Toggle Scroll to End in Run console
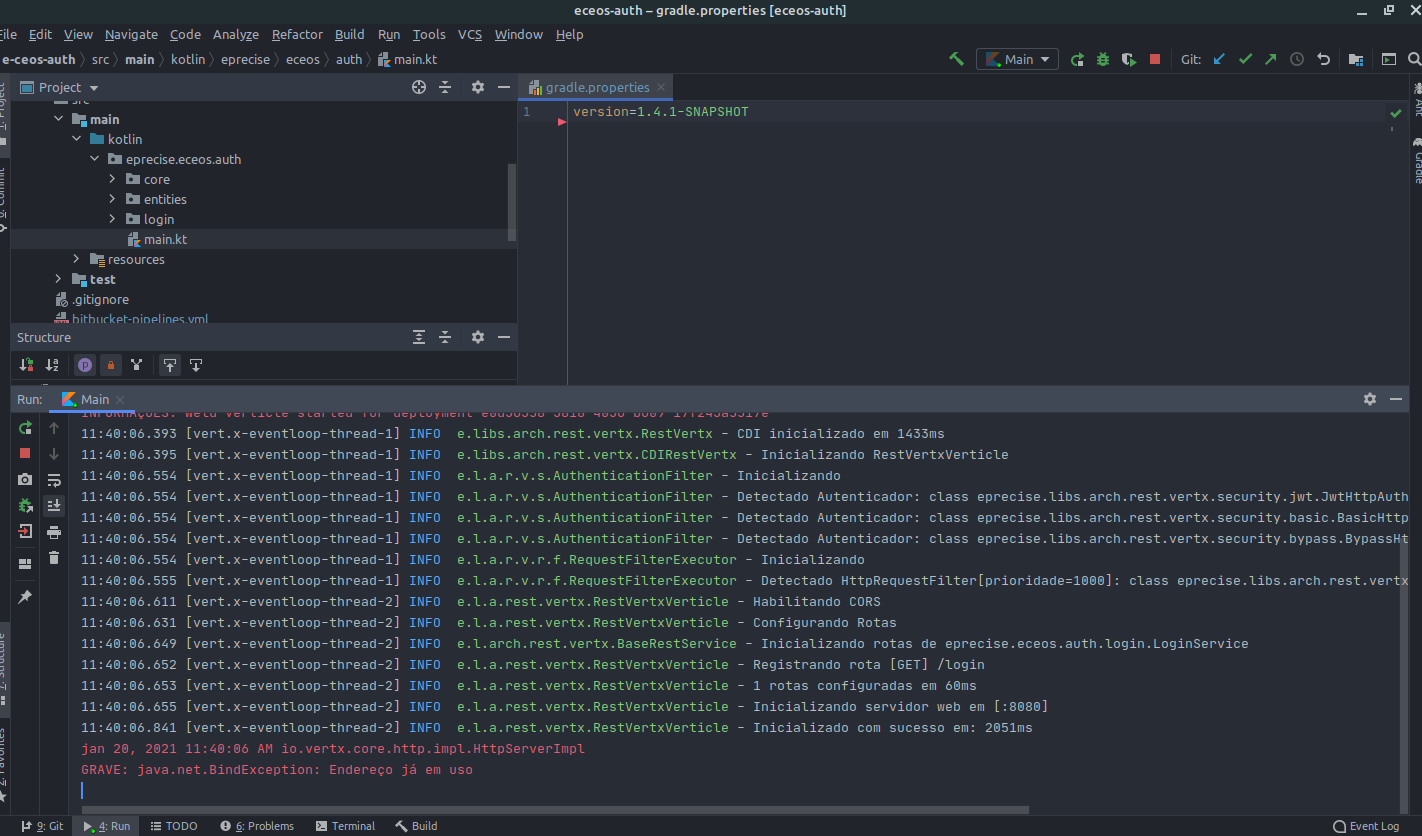 pos(54,506)
